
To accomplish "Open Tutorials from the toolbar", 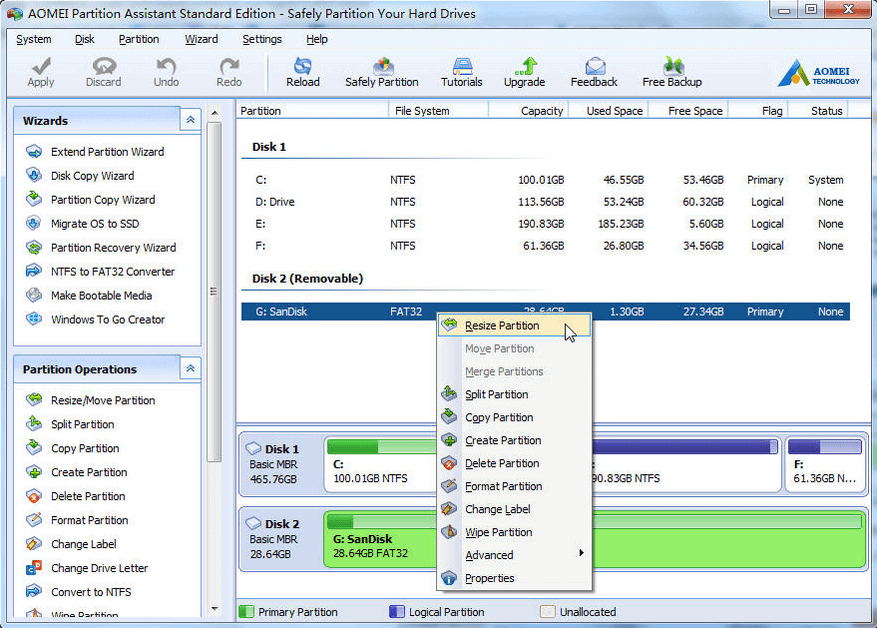I will click(x=462, y=72).
